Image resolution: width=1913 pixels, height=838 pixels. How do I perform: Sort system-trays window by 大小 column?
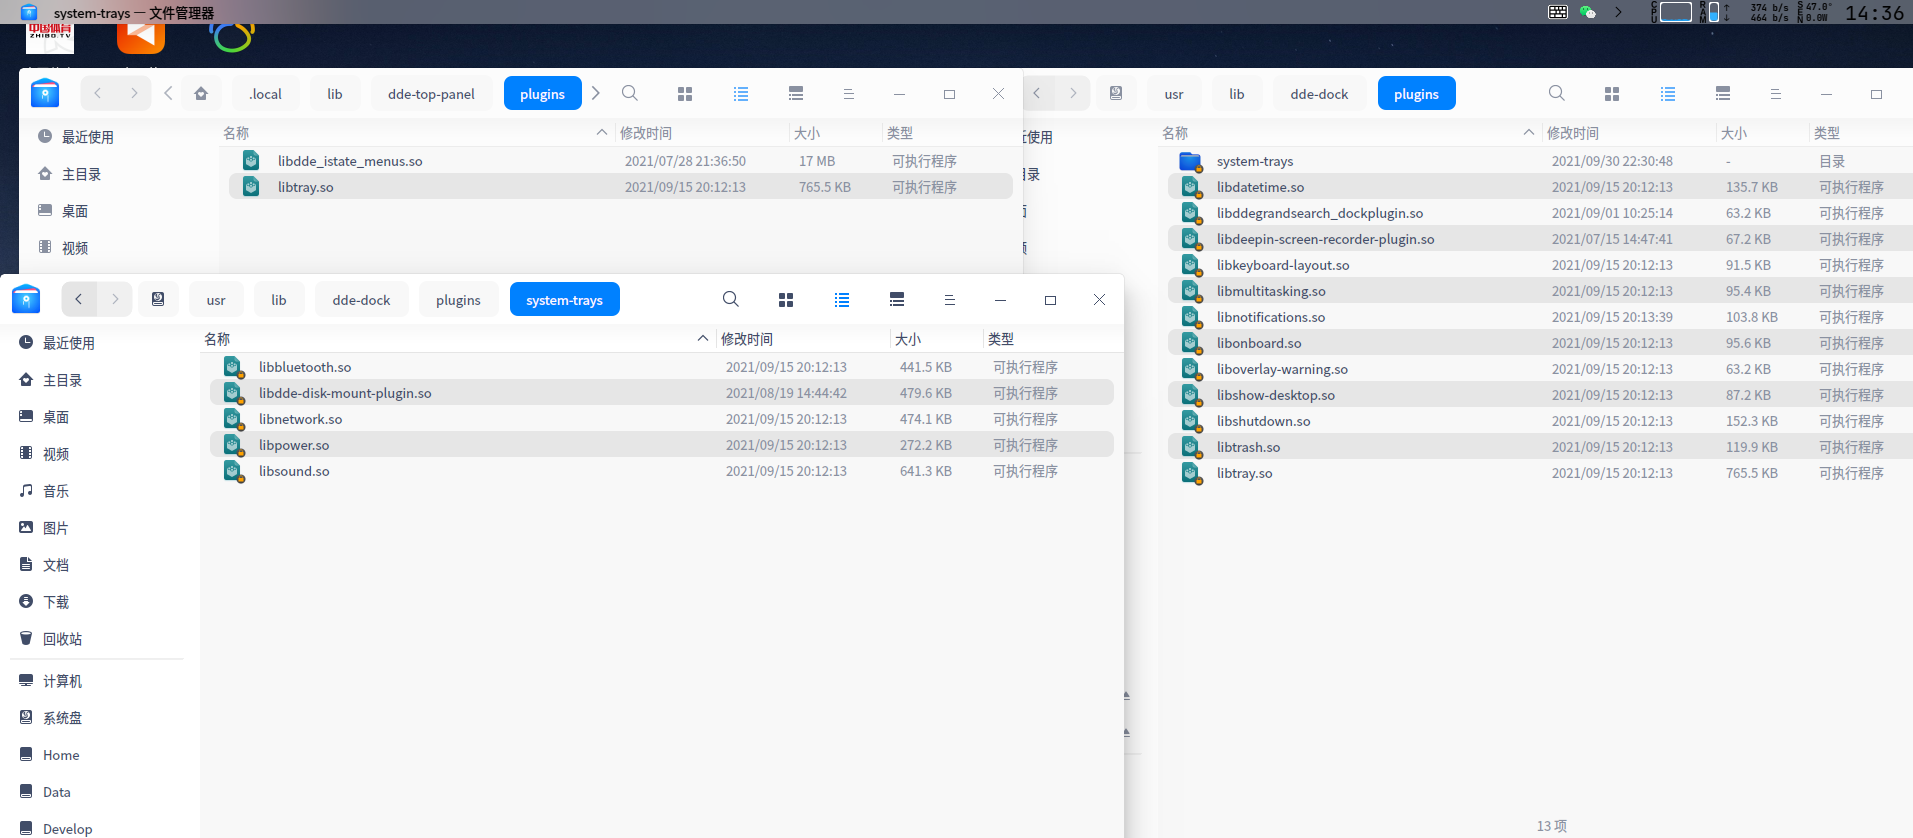908,339
